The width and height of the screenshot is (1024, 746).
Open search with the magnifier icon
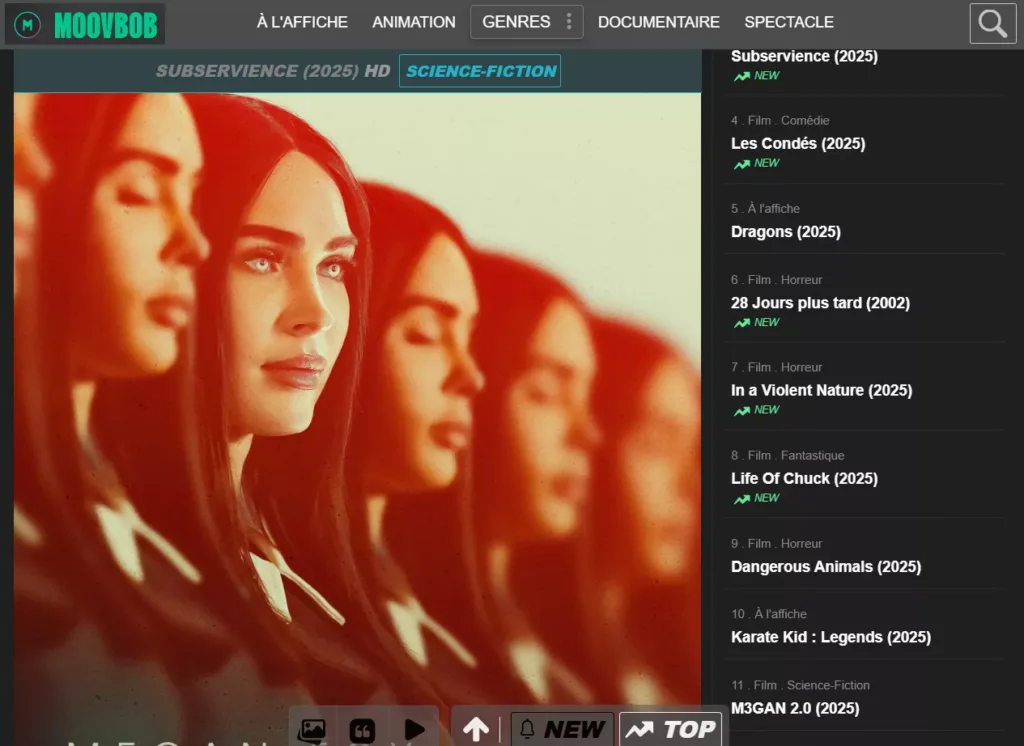click(992, 24)
